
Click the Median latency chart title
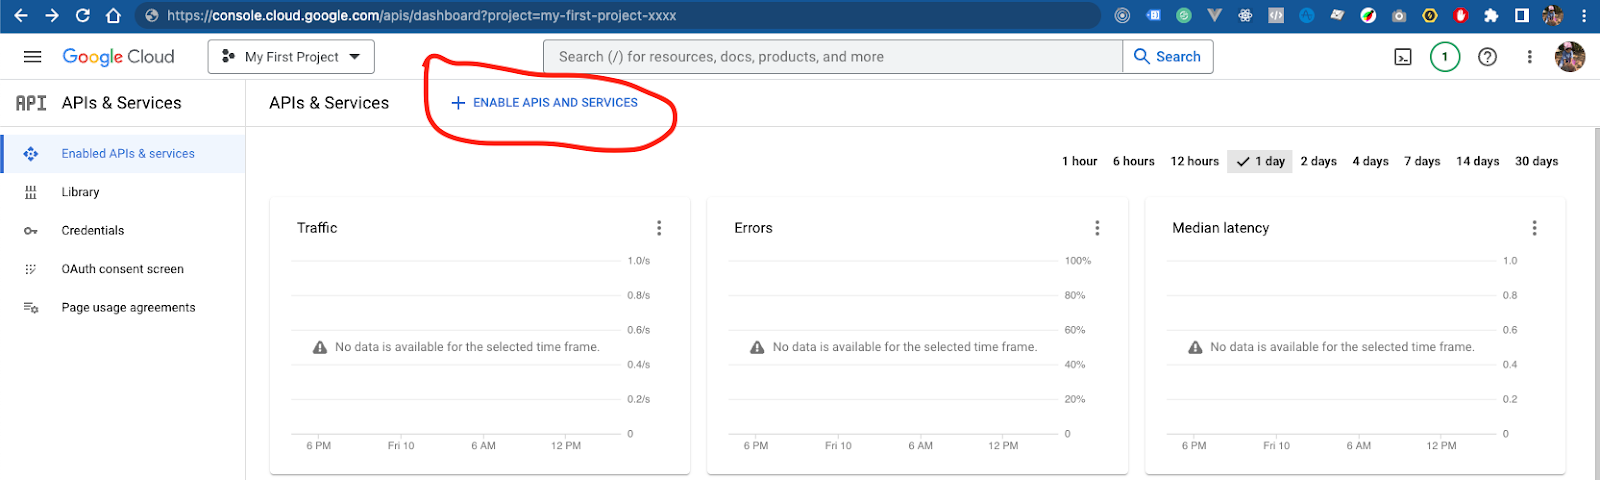click(1220, 228)
